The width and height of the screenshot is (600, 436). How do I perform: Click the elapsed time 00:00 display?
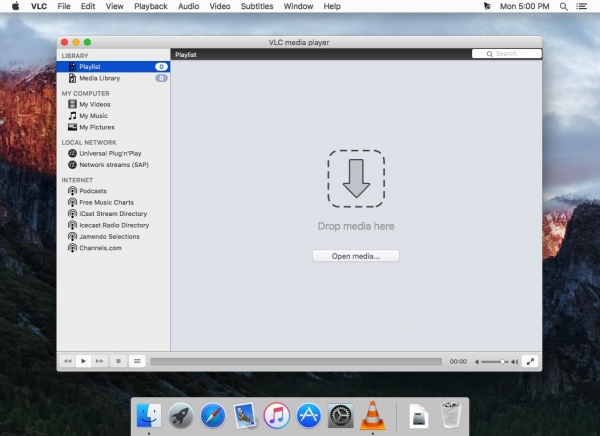tap(458, 361)
